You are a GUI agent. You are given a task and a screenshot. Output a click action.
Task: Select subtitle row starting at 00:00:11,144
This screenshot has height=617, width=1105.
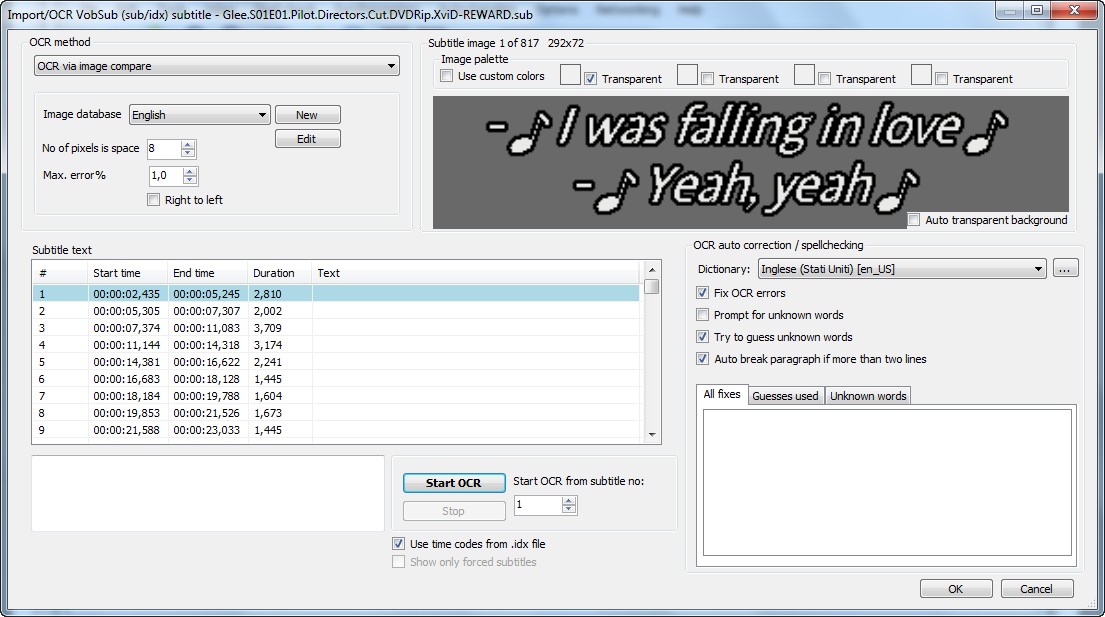coord(336,345)
